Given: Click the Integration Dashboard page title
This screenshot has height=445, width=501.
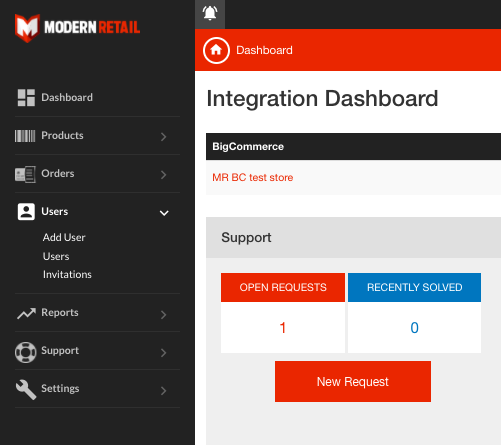Looking at the screenshot, I should (322, 99).
